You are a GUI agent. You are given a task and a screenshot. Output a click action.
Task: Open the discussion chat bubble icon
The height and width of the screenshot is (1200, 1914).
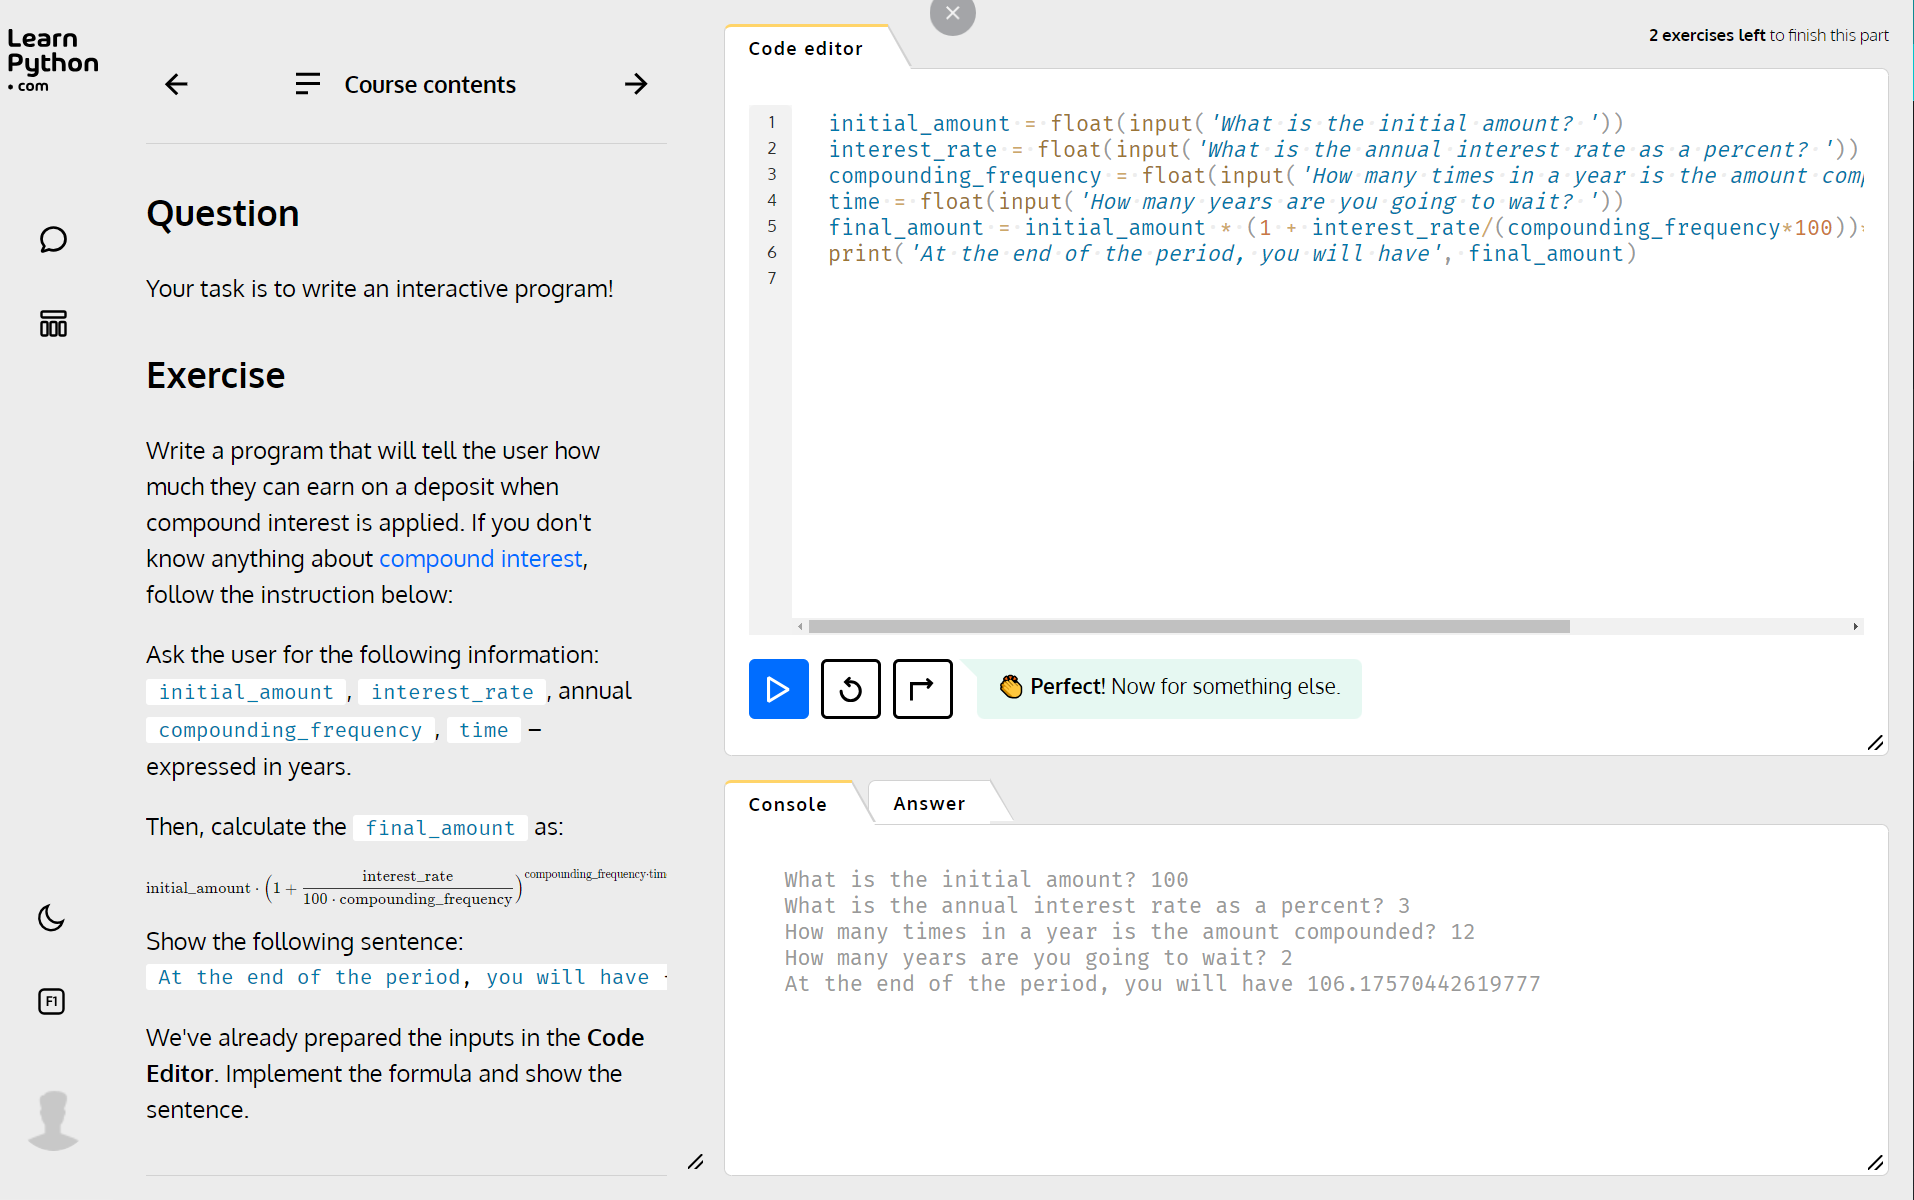tap(53, 240)
